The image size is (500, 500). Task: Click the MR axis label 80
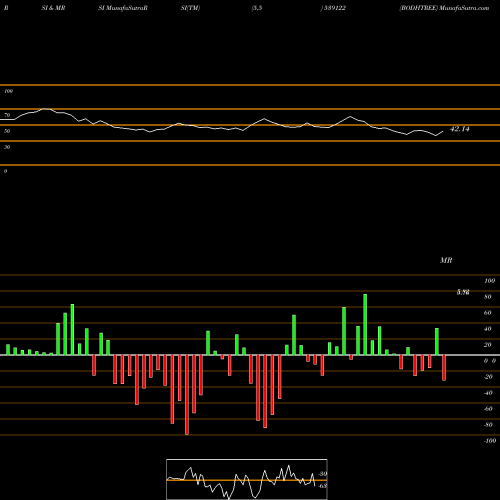pos(488,297)
